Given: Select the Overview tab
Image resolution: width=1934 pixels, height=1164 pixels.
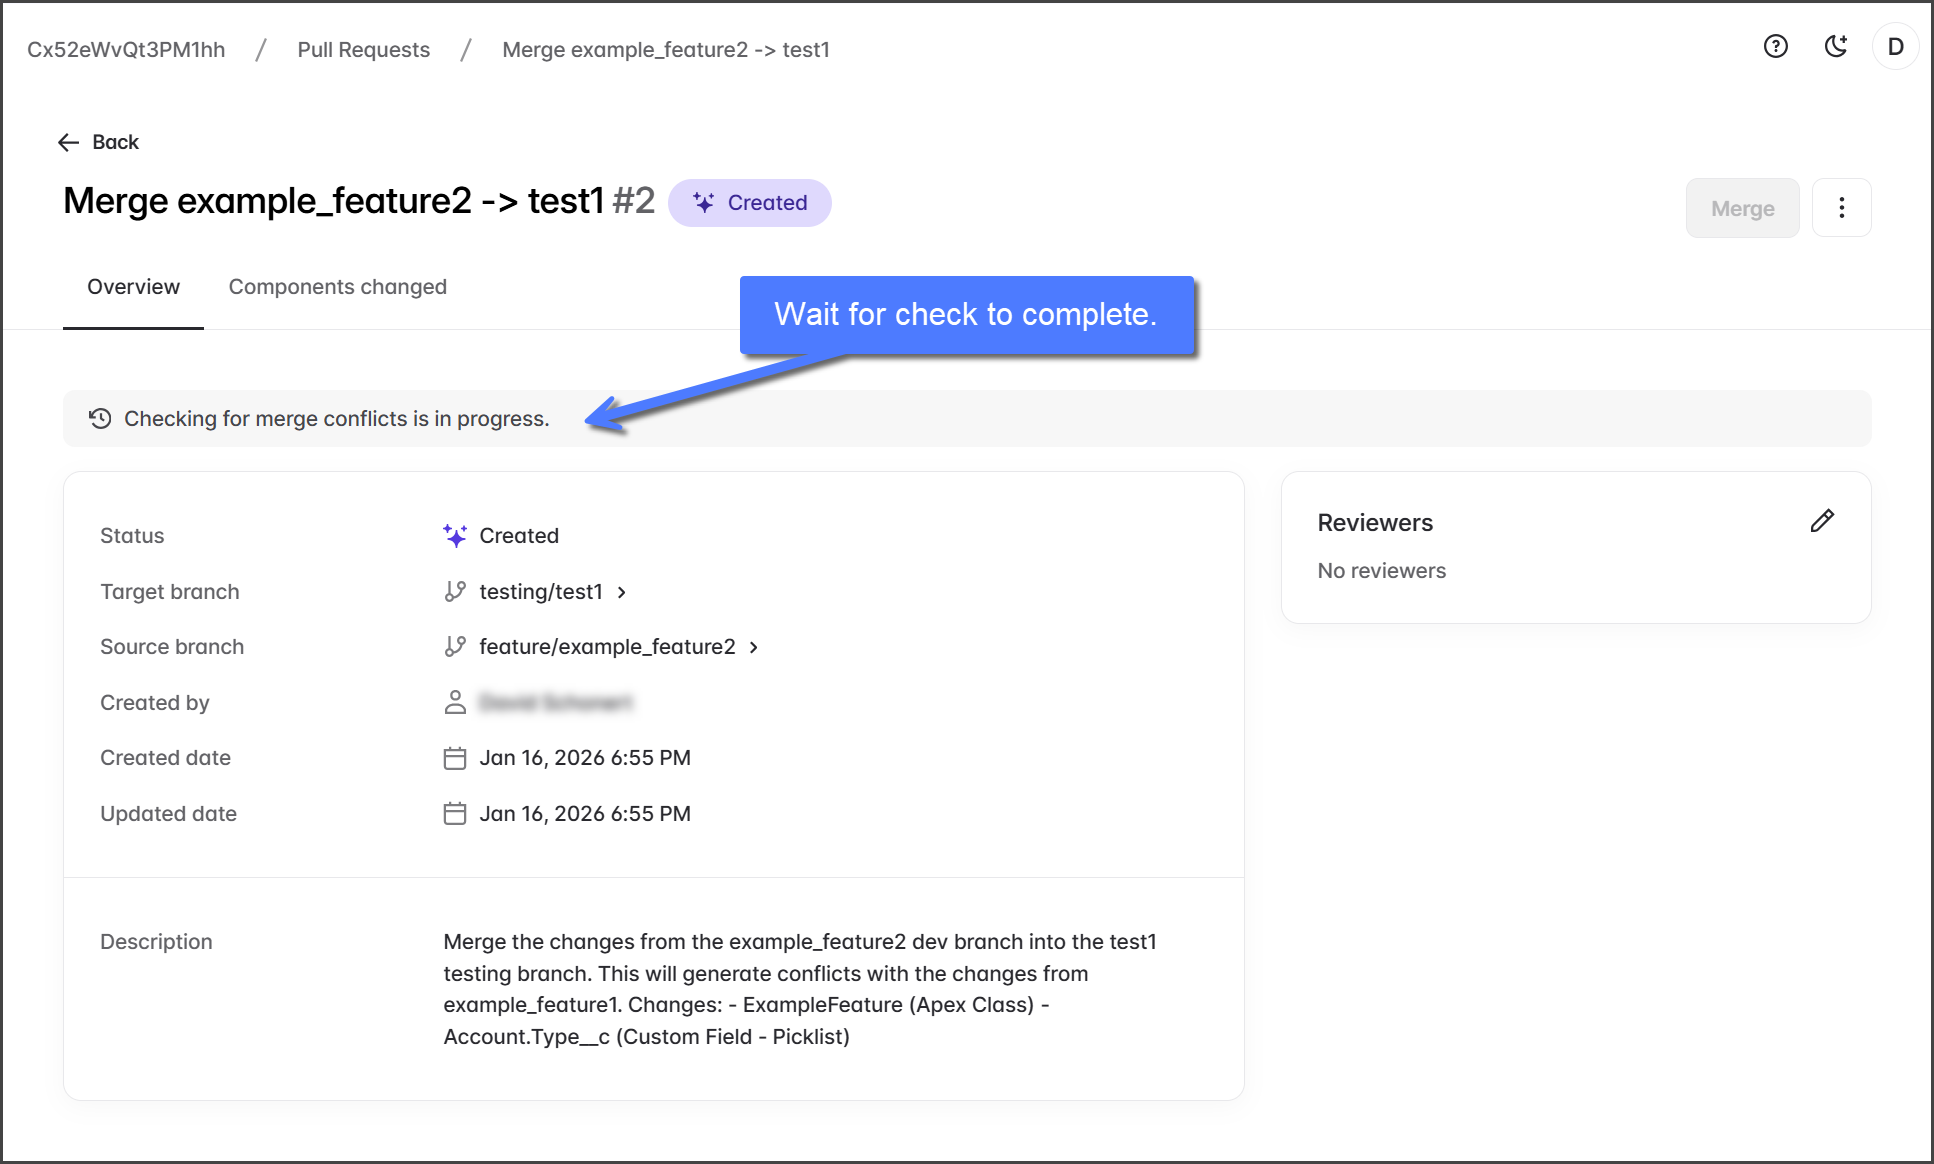Looking at the screenshot, I should coord(133,287).
